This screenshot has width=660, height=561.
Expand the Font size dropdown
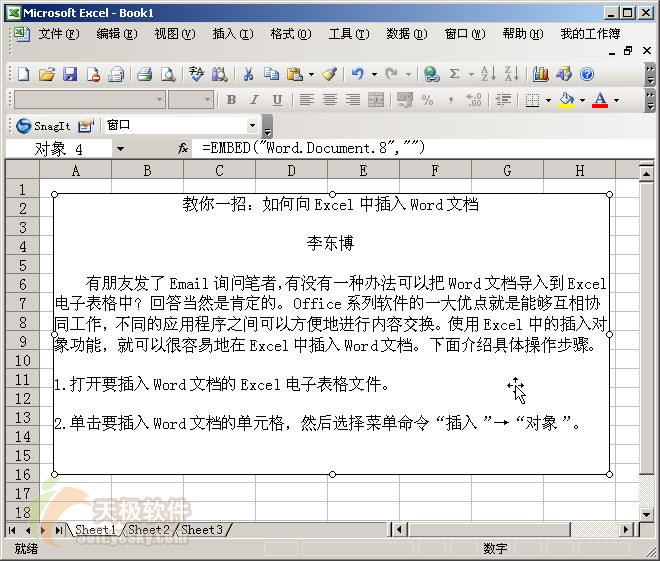pos(207,100)
